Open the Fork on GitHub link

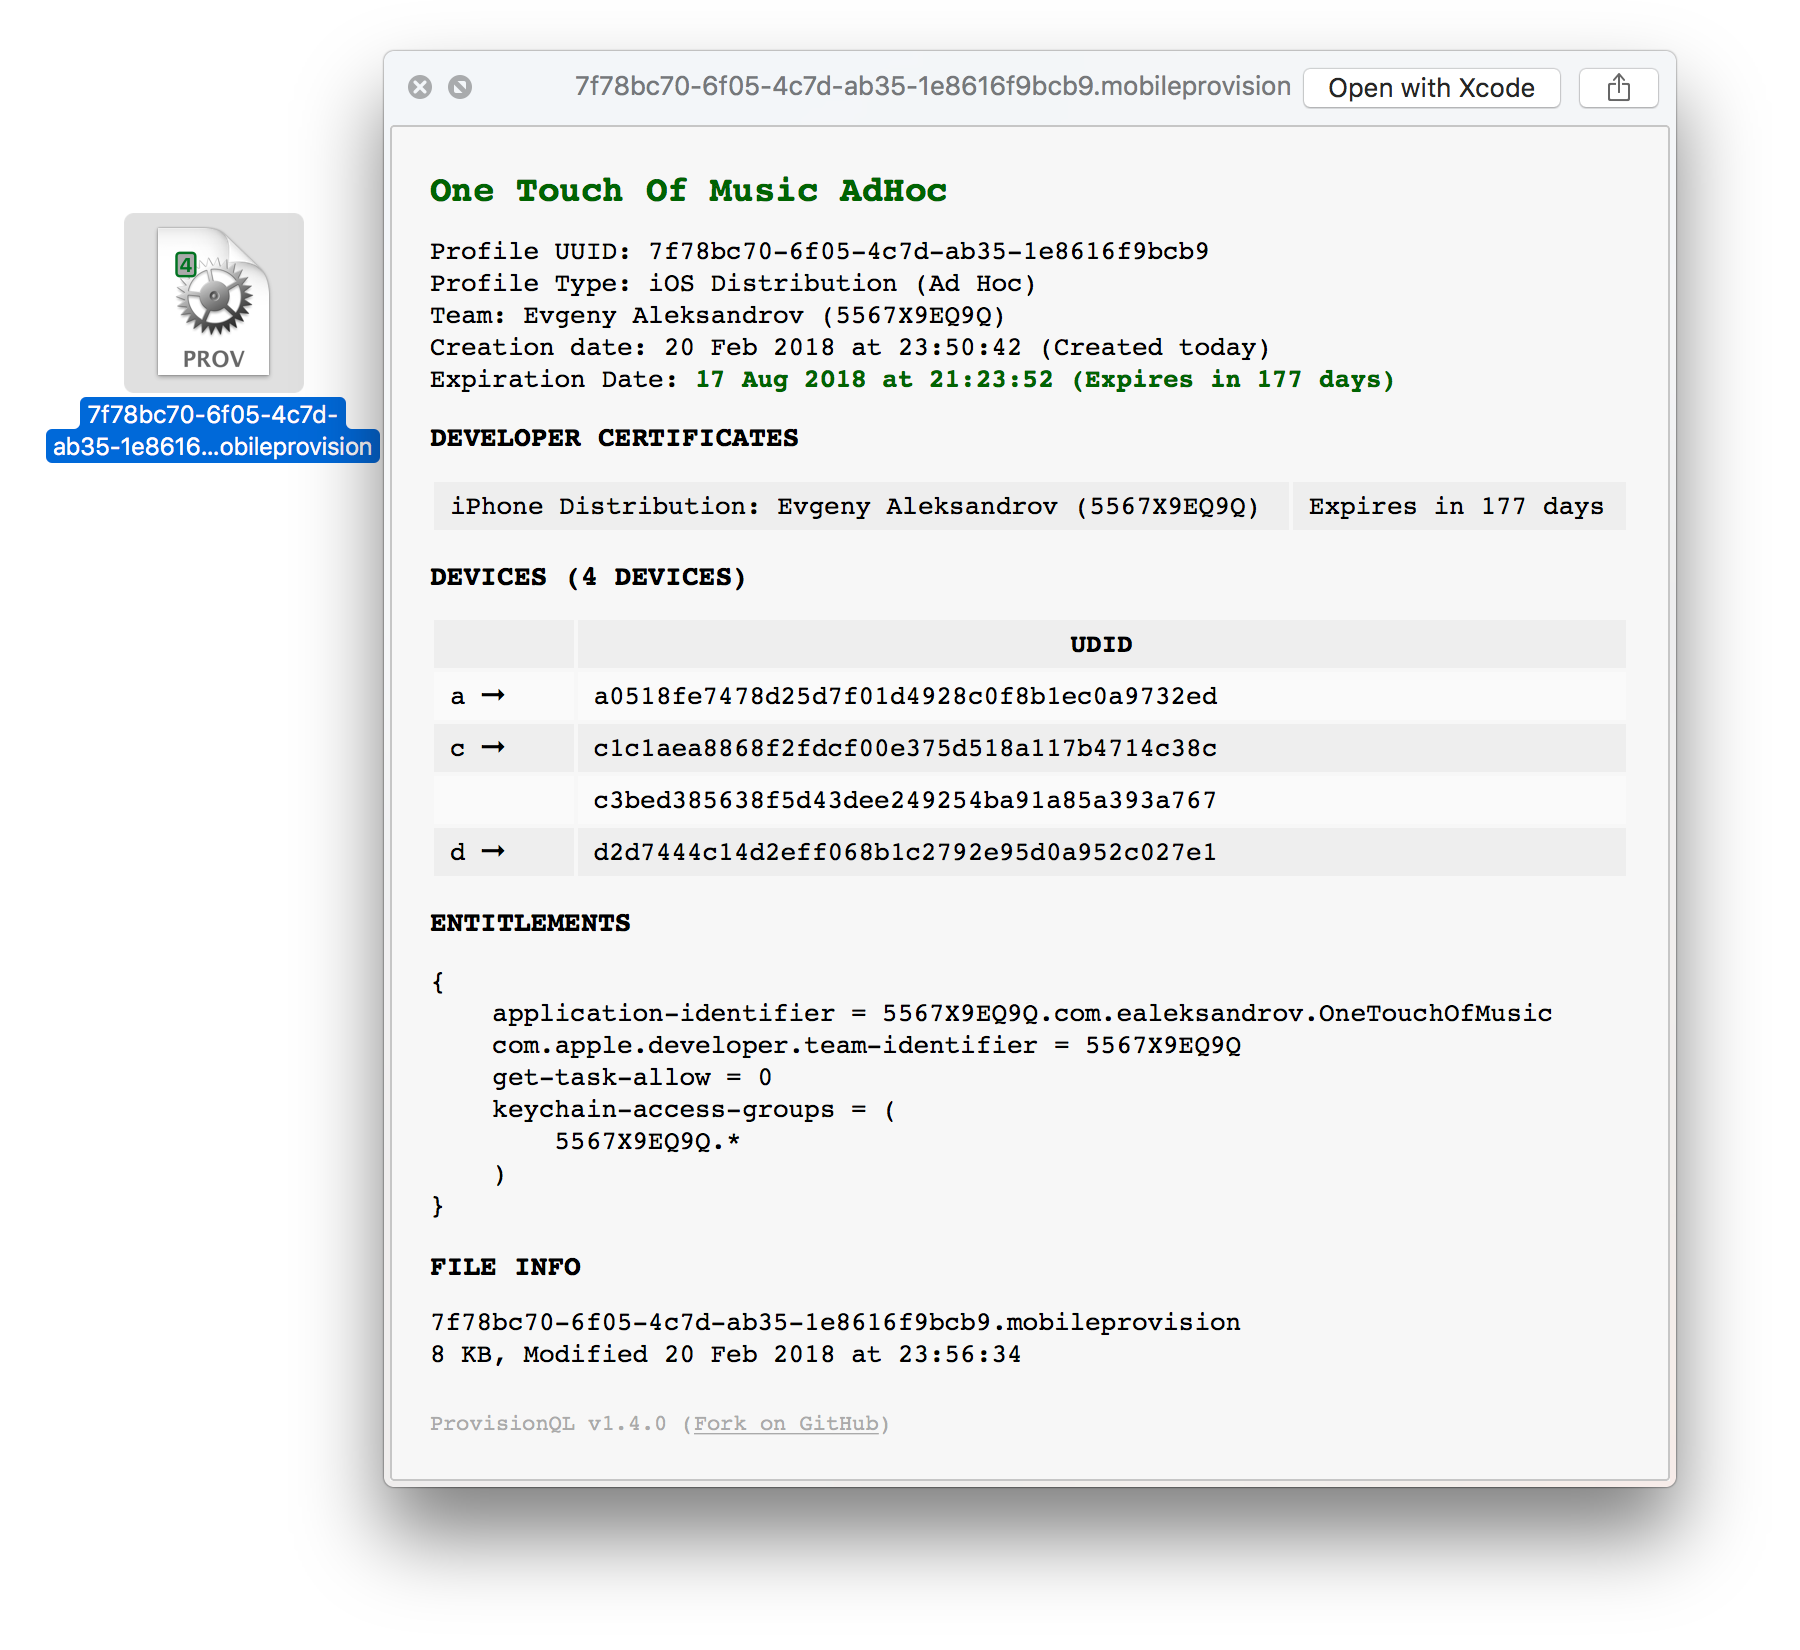click(786, 1423)
